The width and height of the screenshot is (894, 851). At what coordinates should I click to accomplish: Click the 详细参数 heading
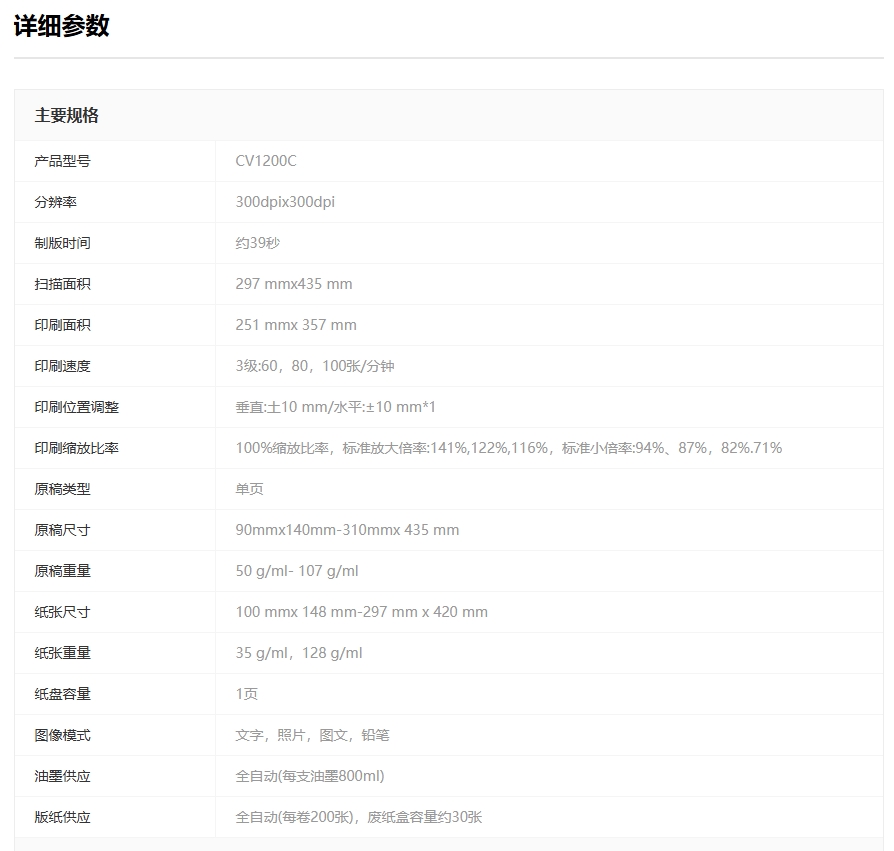point(62,26)
